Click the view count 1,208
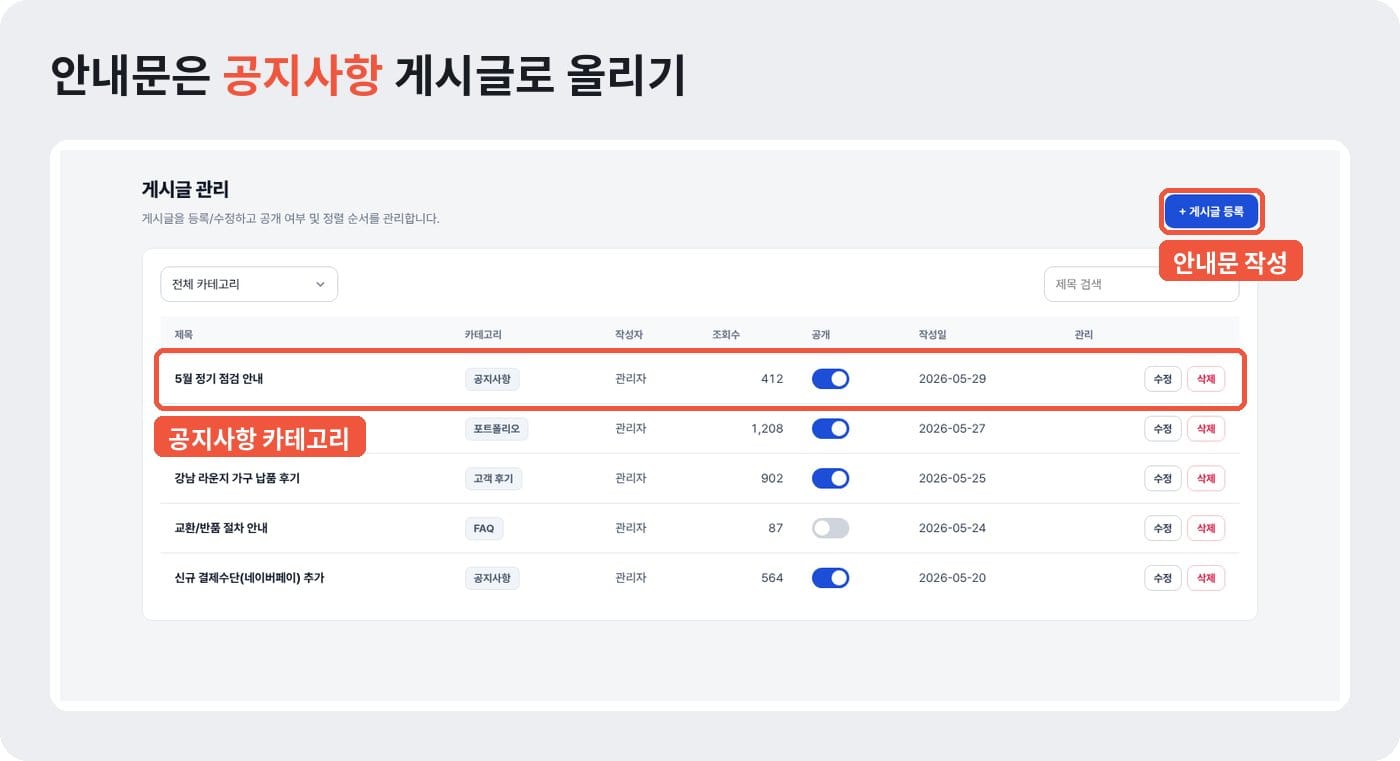The width and height of the screenshot is (1400, 761). coord(767,429)
